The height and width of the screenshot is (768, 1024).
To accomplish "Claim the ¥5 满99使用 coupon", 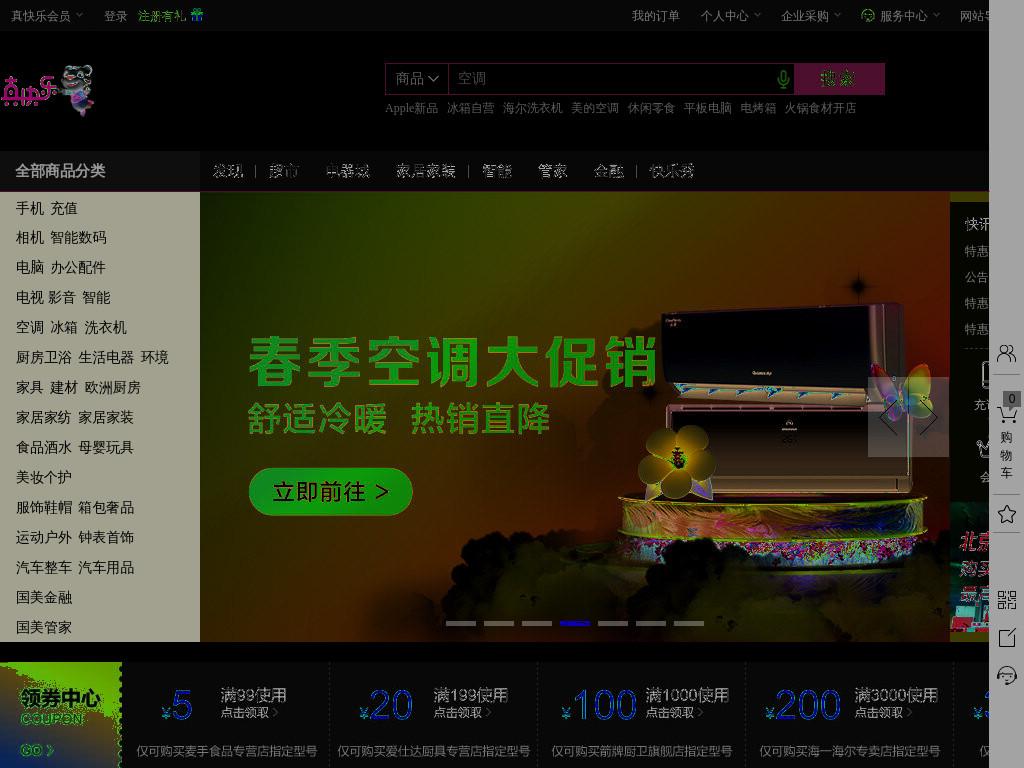I will pos(226,715).
